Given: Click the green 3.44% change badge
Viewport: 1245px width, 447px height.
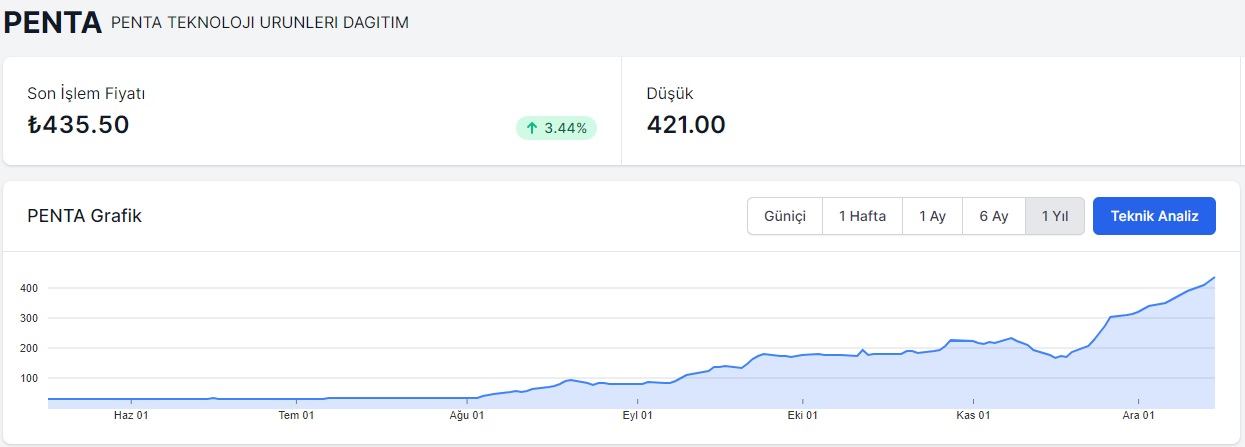Looking at the screenshot, I should 556,128.
